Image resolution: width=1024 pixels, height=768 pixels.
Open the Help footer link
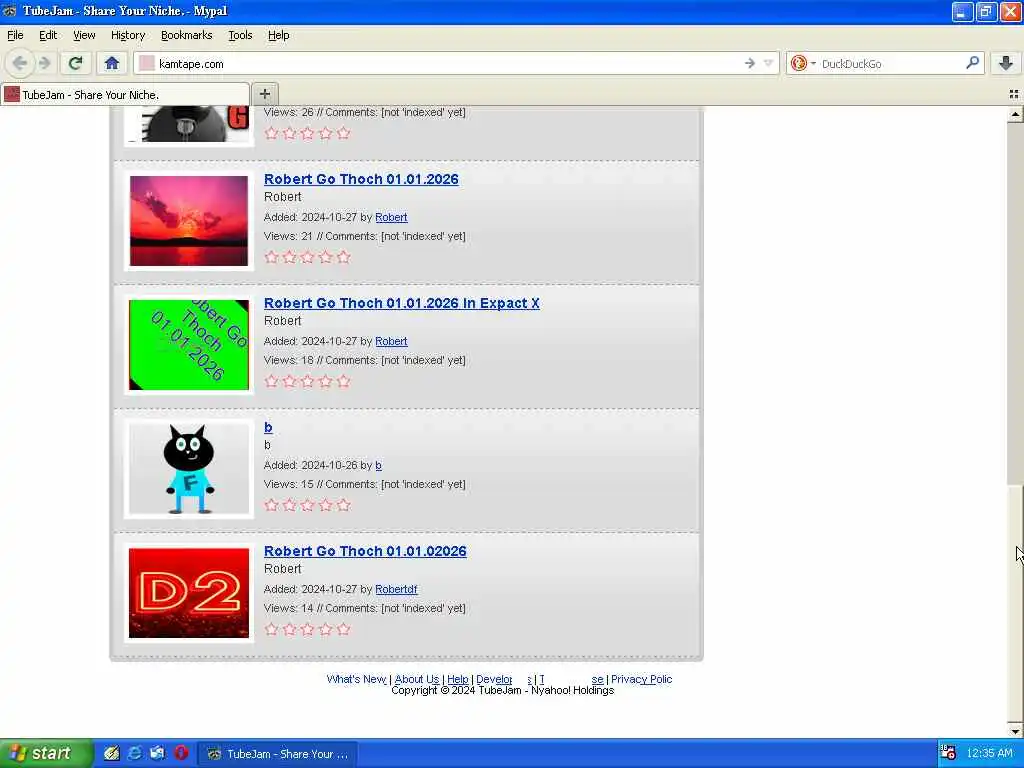click(x=458, y=679)
